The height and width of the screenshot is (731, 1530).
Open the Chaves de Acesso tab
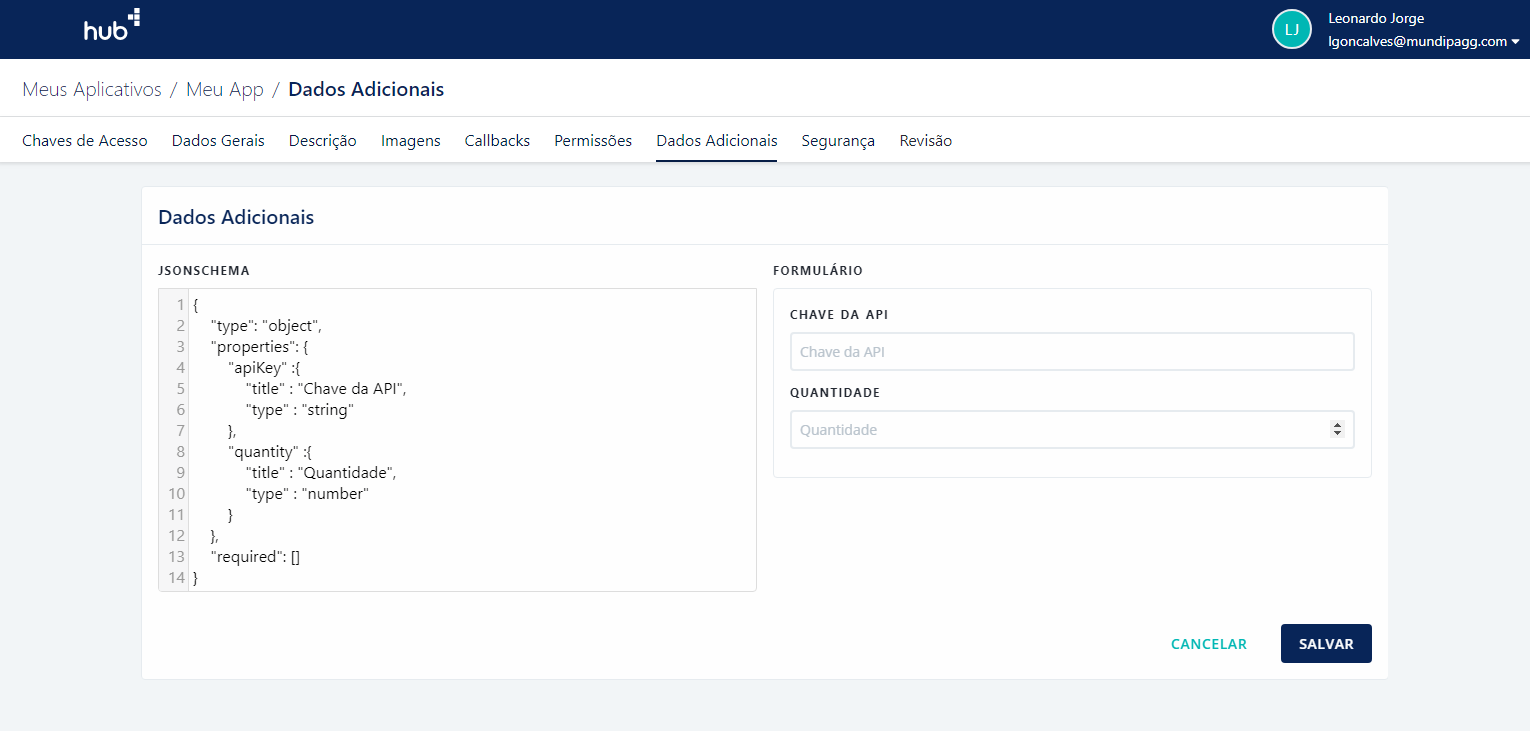point(85,141)
